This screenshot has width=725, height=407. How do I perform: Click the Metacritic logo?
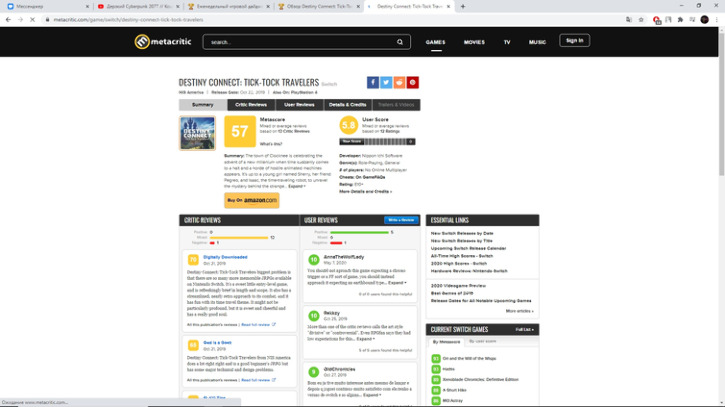(162, 42)
